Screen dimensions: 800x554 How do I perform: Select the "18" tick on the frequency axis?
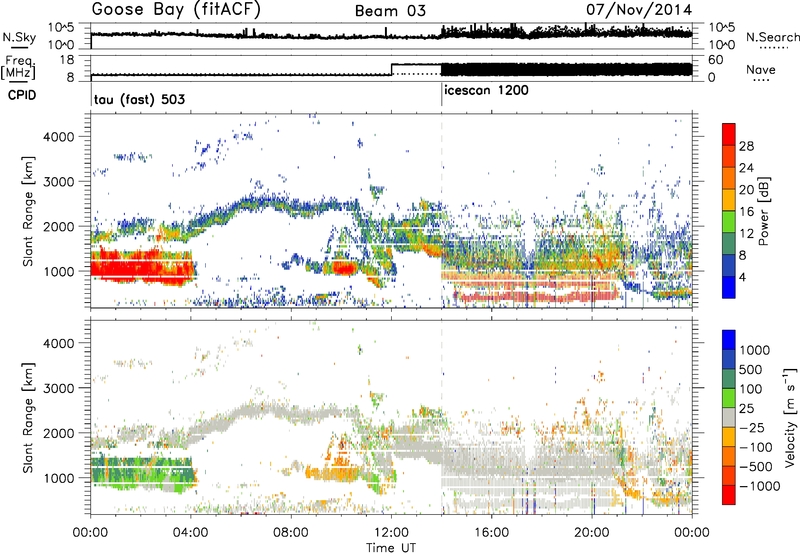(x=67, y=60)
